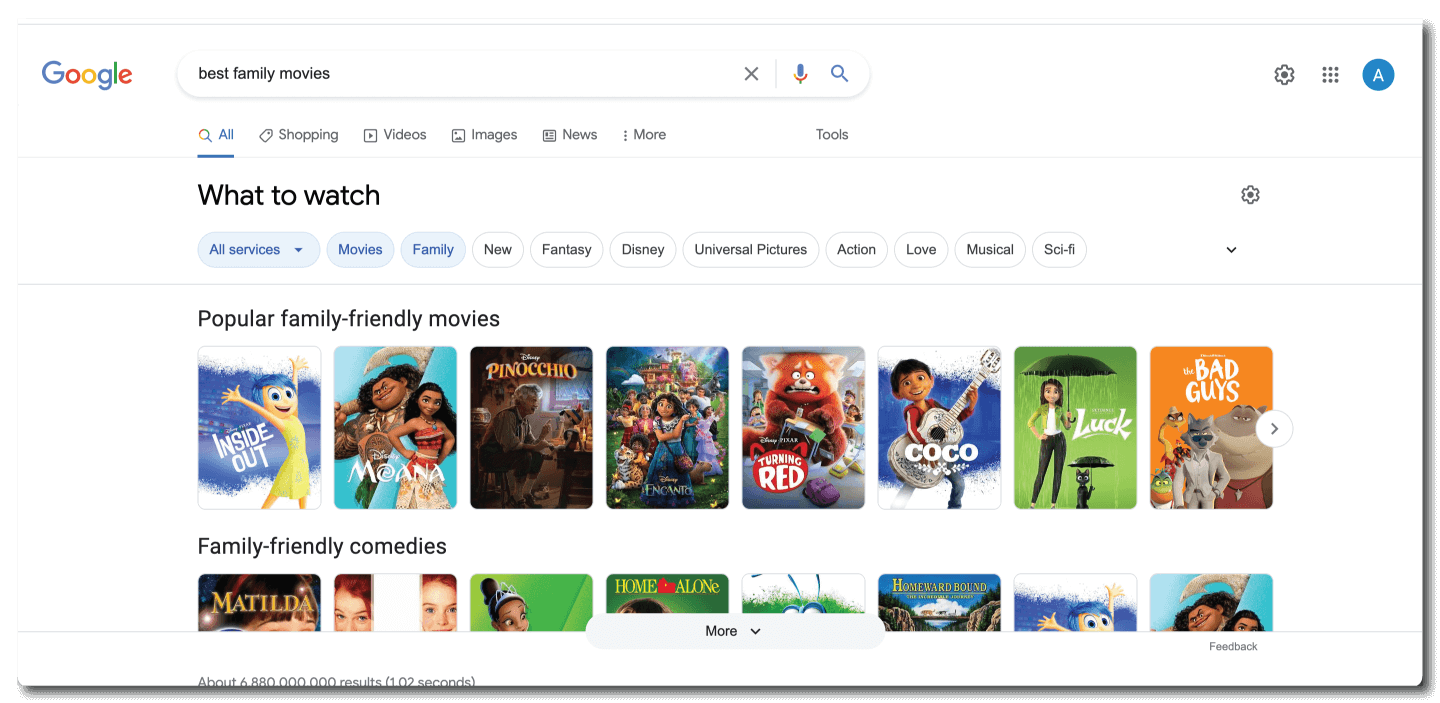Screen dimensions: 1440x703
Task: Open the Pinocchio movie poster
Action: coord(531,428)
